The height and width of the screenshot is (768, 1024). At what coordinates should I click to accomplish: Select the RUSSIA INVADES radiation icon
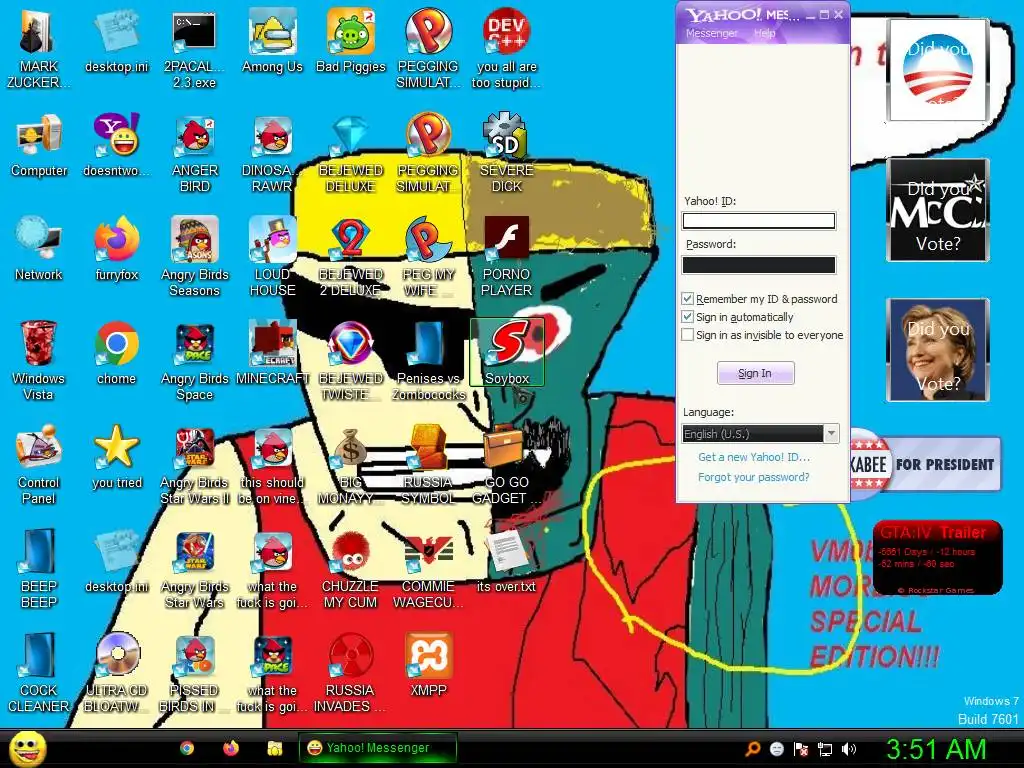(x=351, y=672)
